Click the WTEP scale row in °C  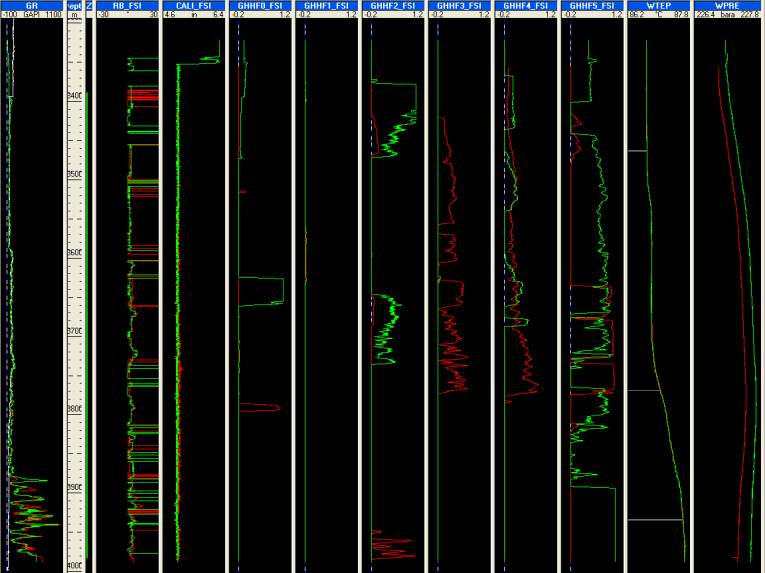[658, 15]
